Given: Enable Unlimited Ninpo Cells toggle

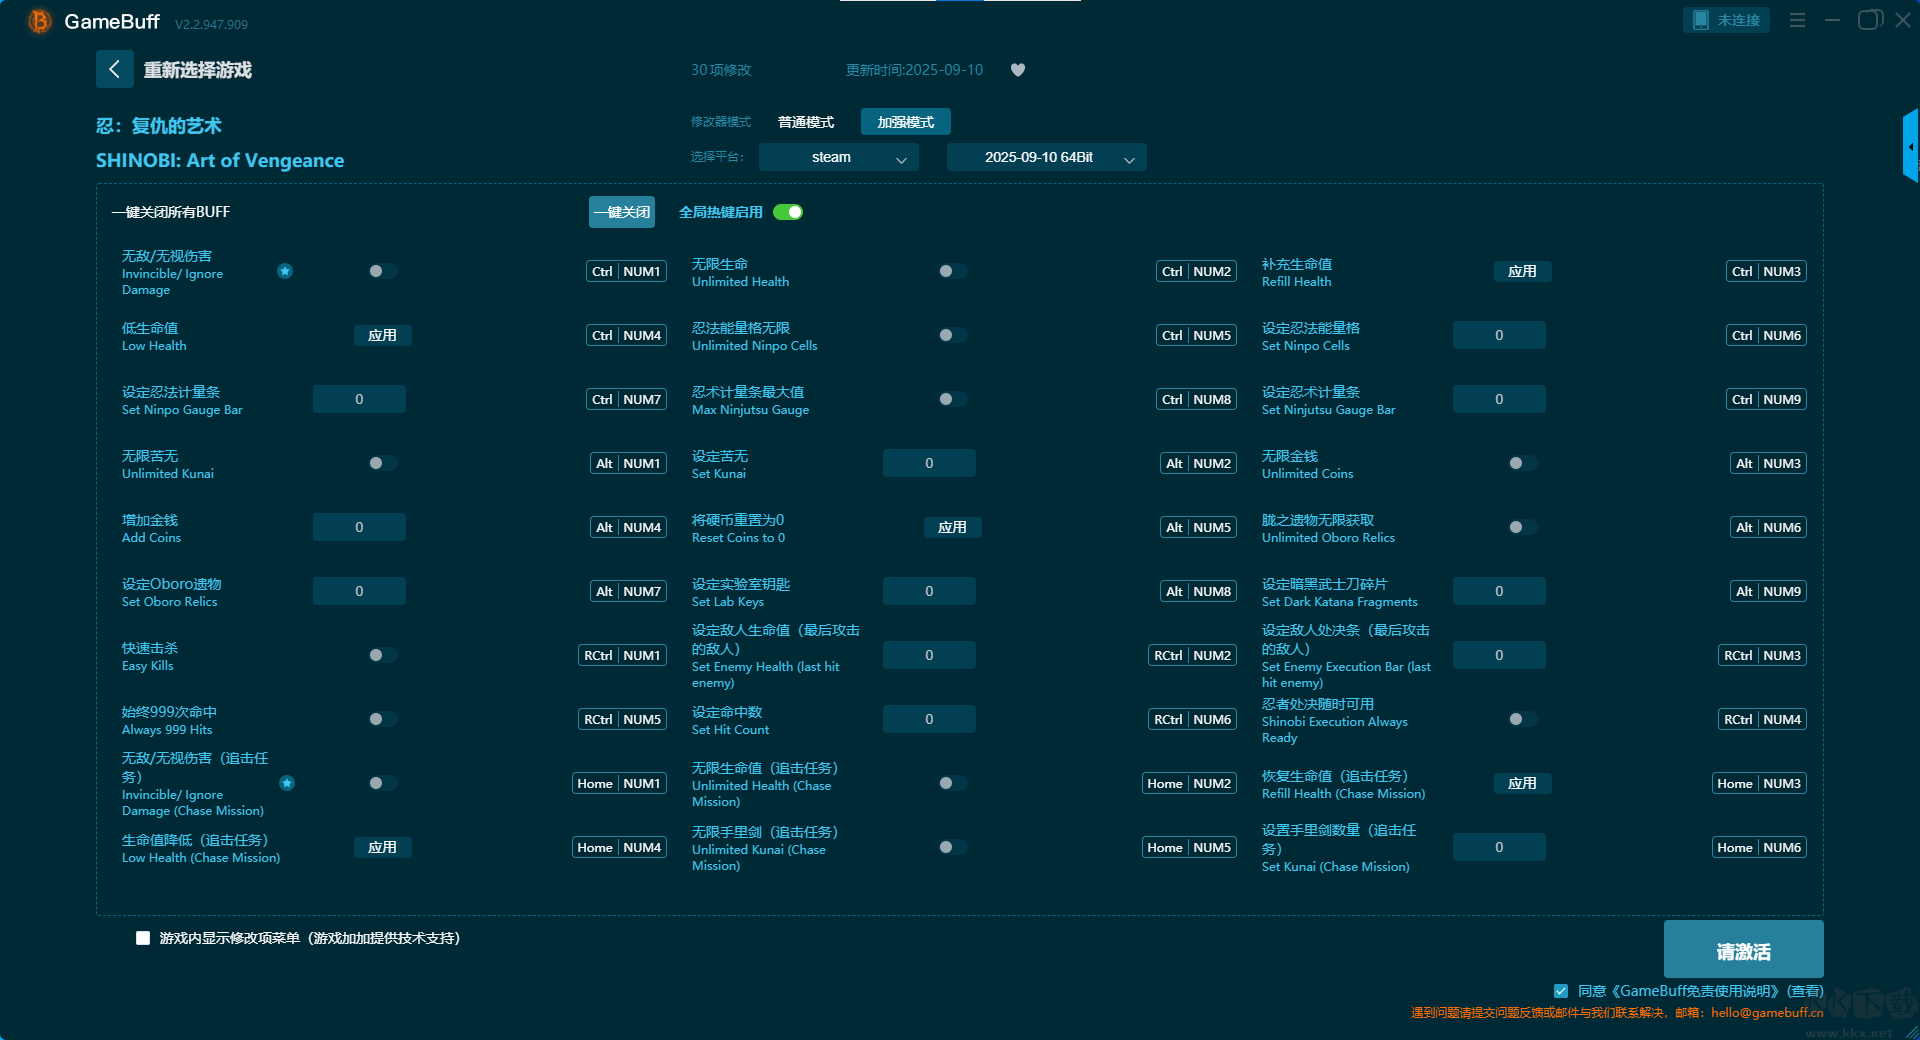Looking at the screenshot, I should 952,335.
